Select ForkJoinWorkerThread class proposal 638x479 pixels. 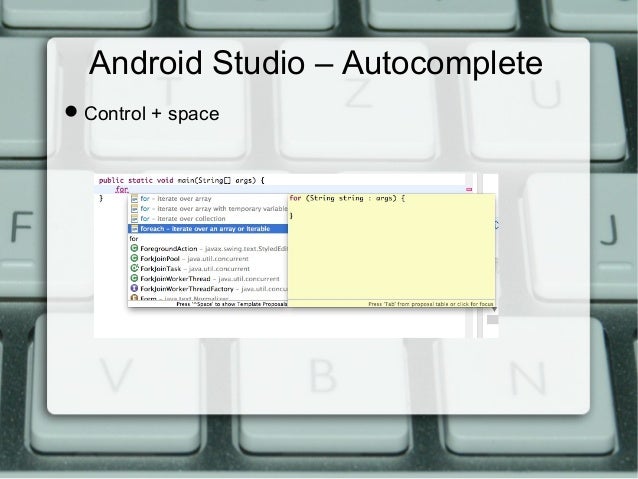tap(208, 279)
